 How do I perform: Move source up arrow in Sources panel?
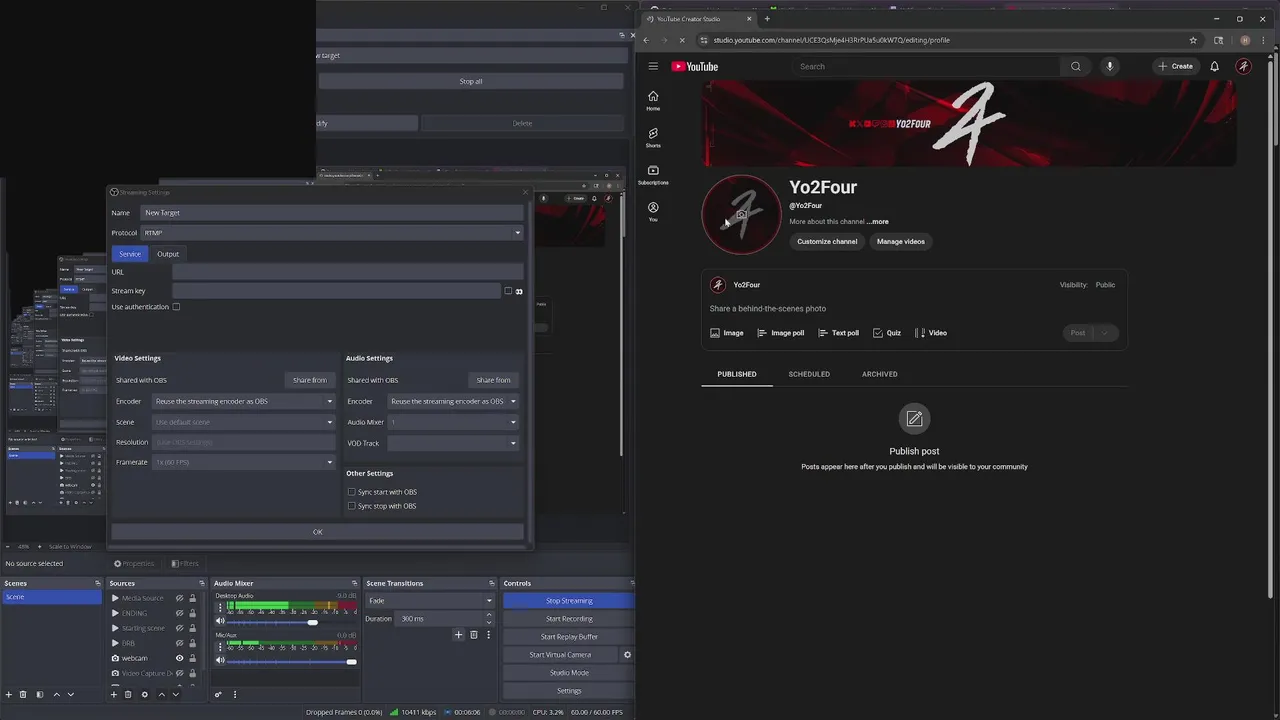(162, 694)
